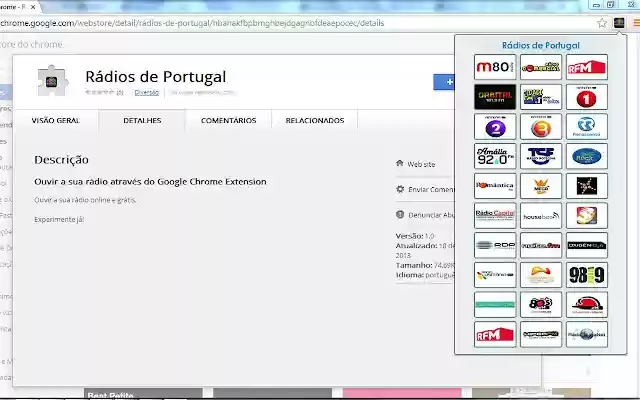This screenshot has height=400, width=640.
Task: Click the Descrição heading
Action: tap(61, 160)
